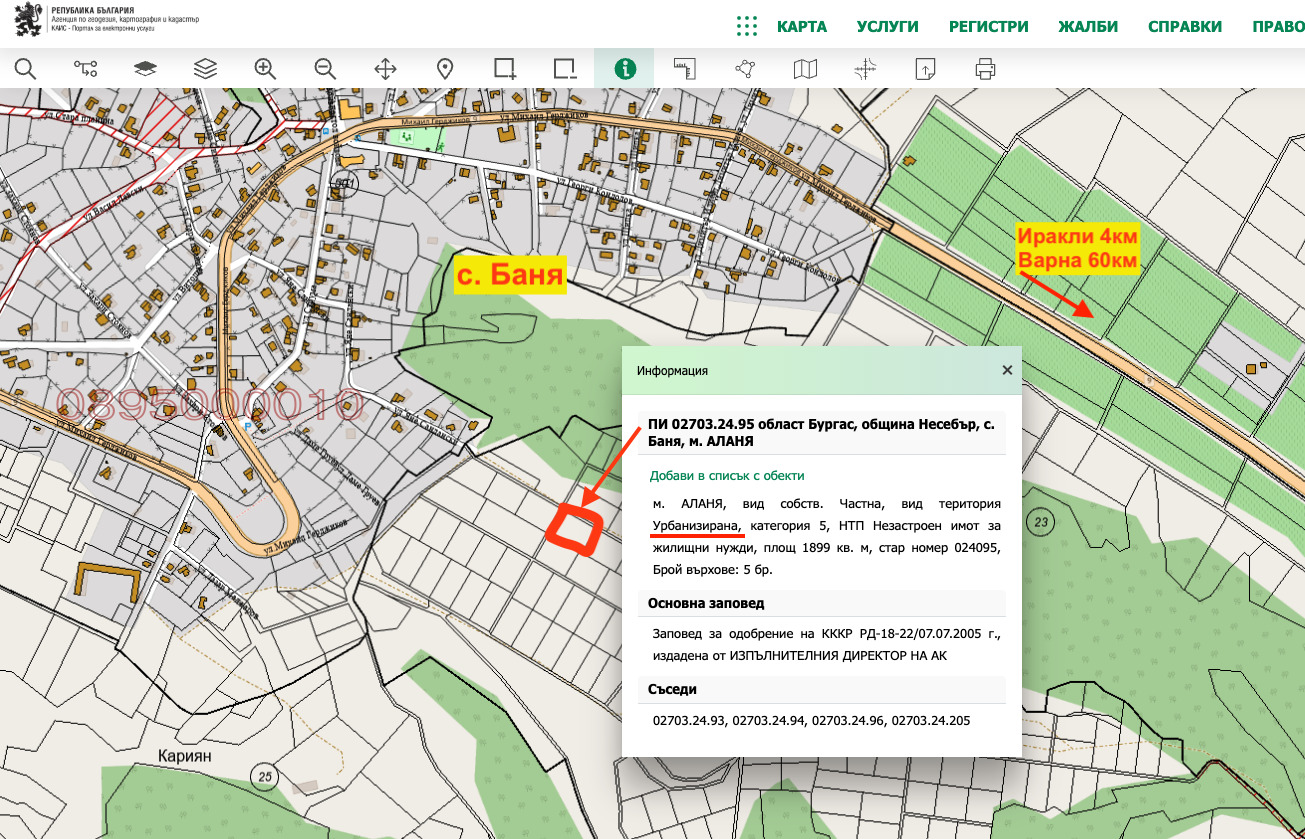Open the РЕГИСТРИ menu
The height and width of the screenshot is (839, 1305).
[989, 27]
